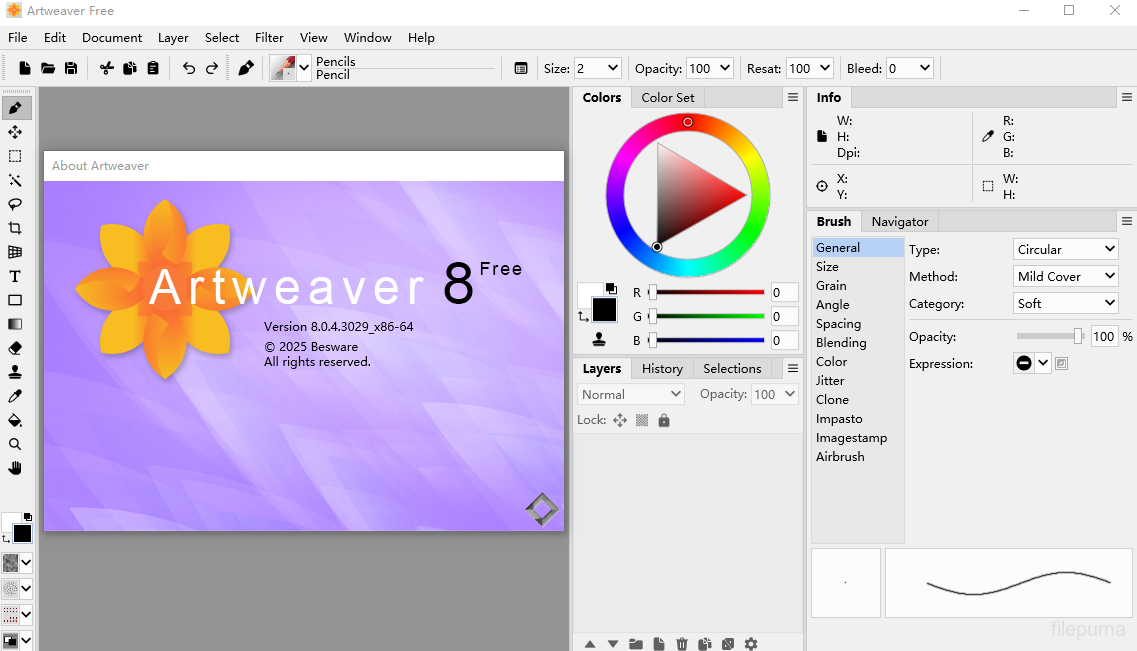Viewport: 1137px width, 651px height.
Task: Toggle the lock-all padlock in Layers
Action: pyautogui.click(x=664, y=420)
